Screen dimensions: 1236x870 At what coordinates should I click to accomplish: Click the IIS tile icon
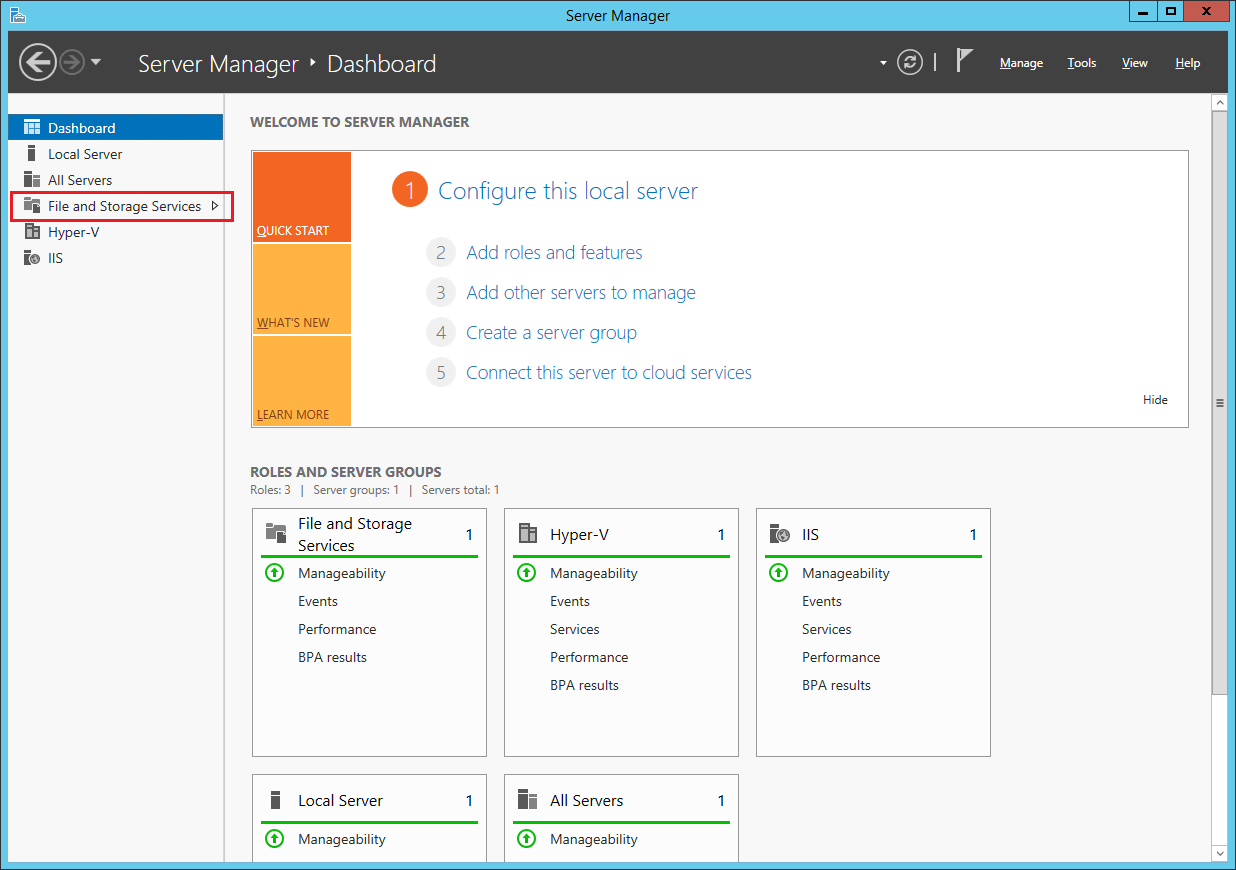[780, 534]
